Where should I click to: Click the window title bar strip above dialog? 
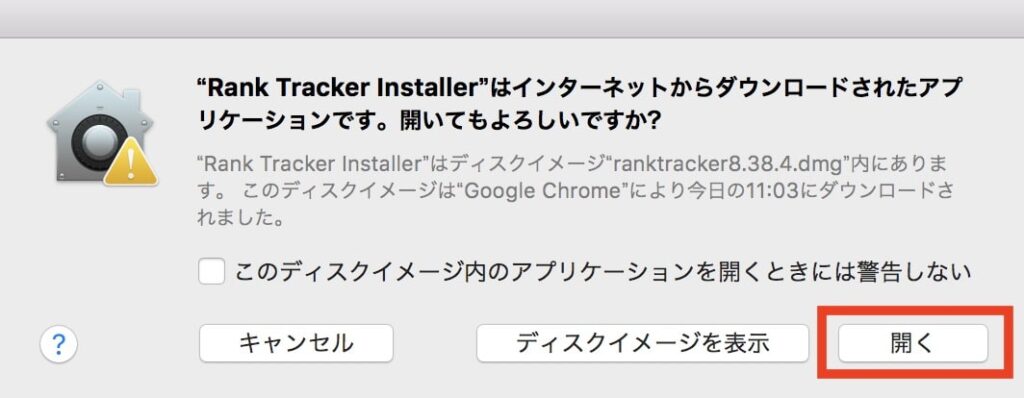tap(512, 18)
